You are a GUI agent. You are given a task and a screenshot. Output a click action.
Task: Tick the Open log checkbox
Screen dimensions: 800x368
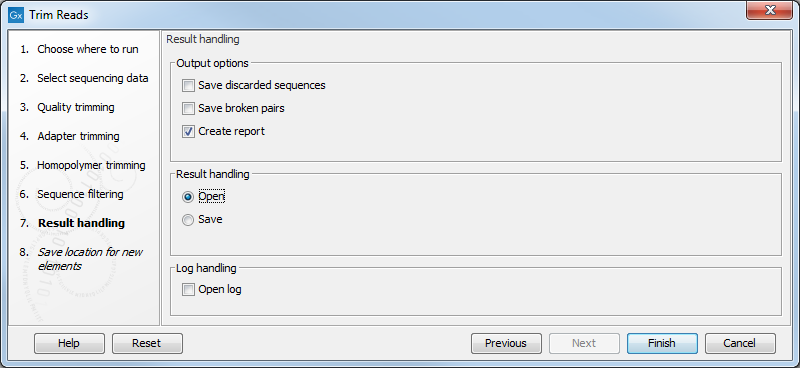pyautogui.click(x=188, y=290)
